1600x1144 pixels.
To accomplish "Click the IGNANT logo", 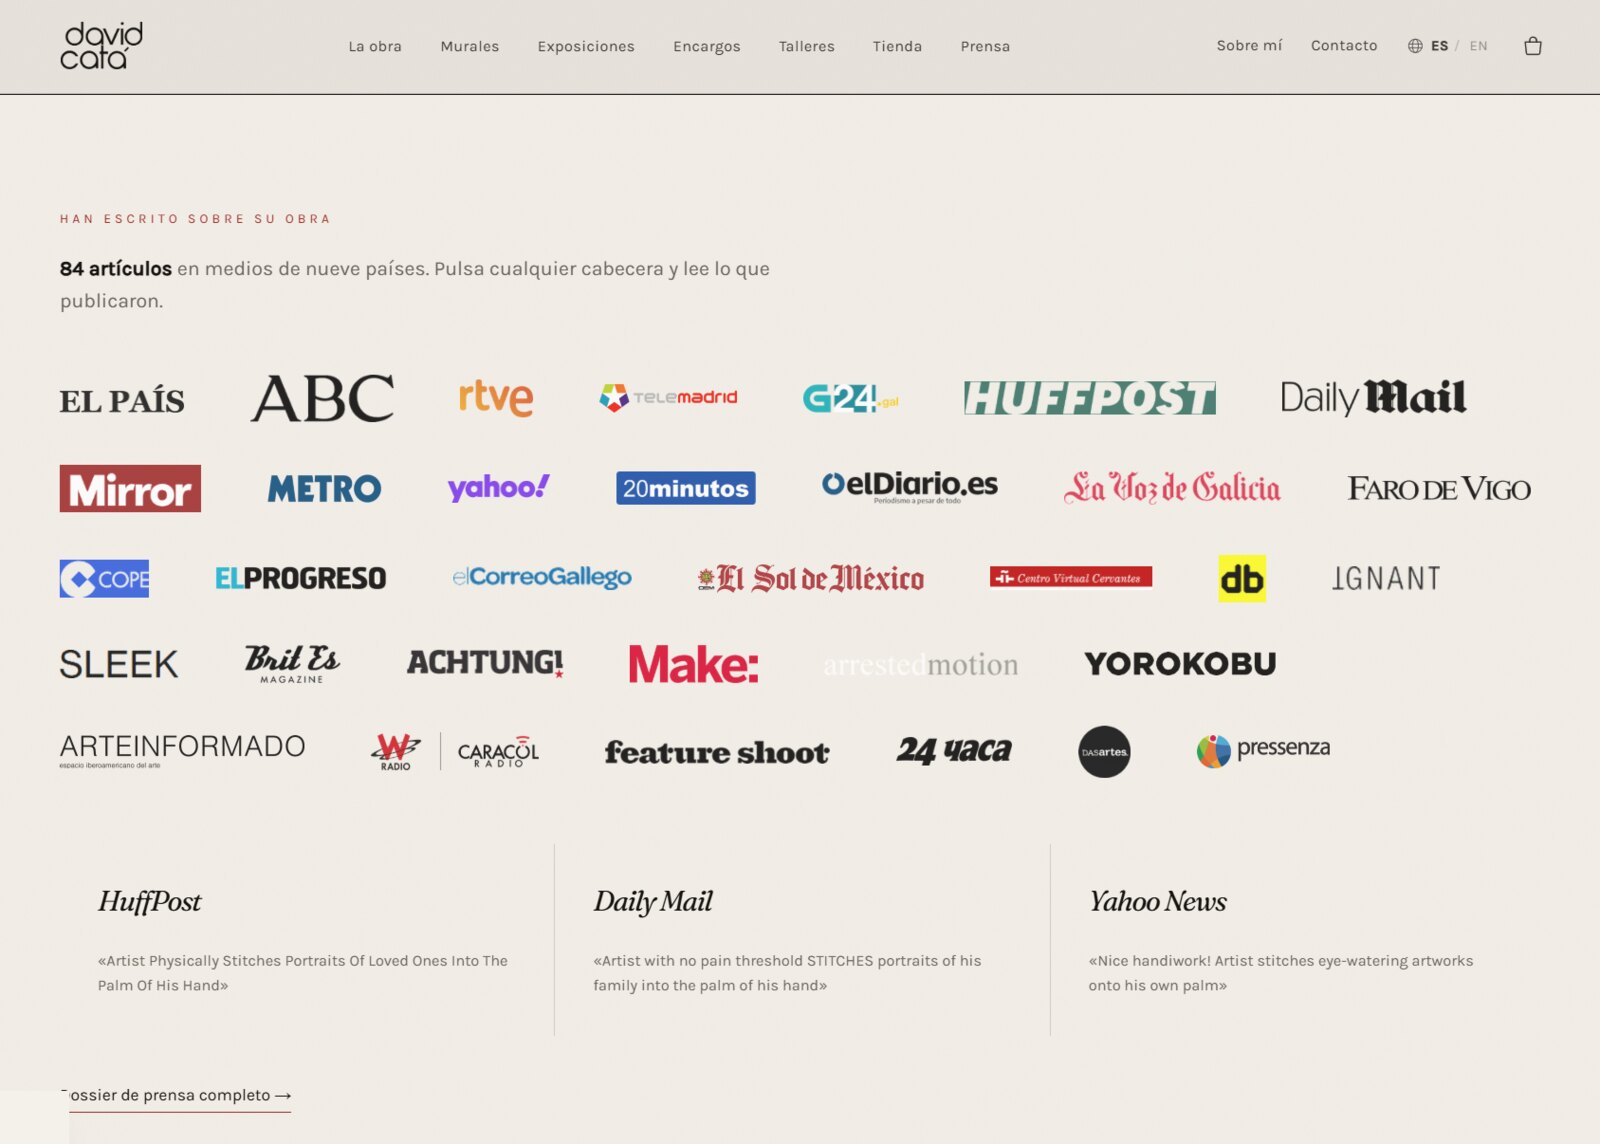I will (x=1386, y=578).
